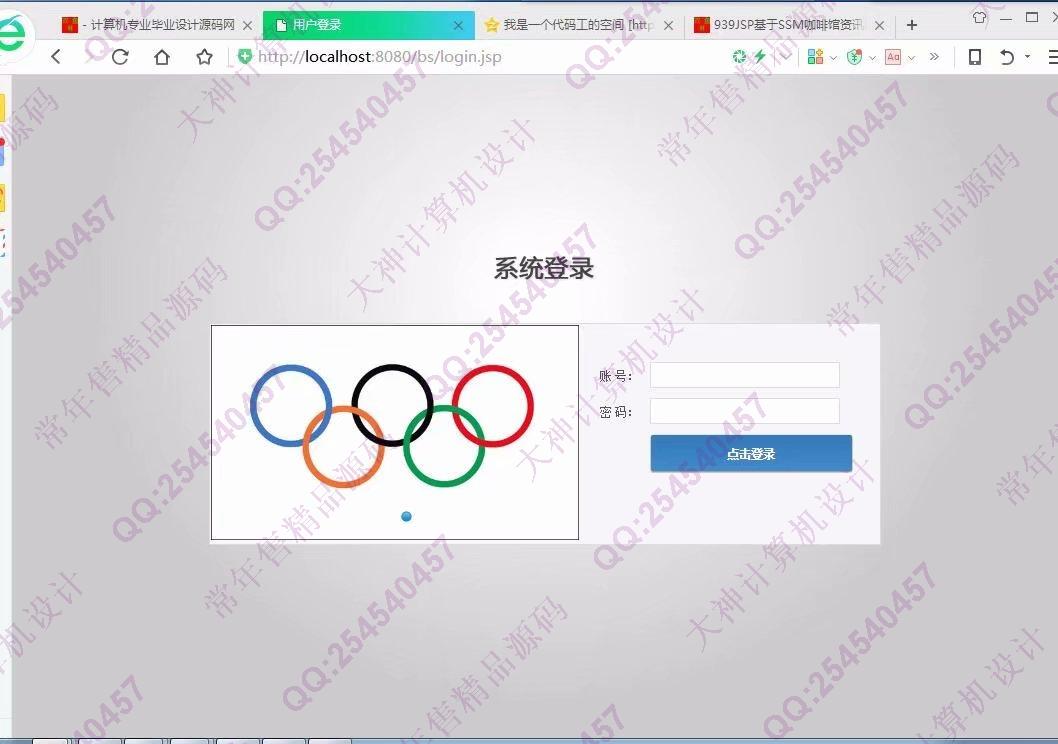Click the green security shield icon
Screen dimensions: 1058x744
click(x=245, y=57)
